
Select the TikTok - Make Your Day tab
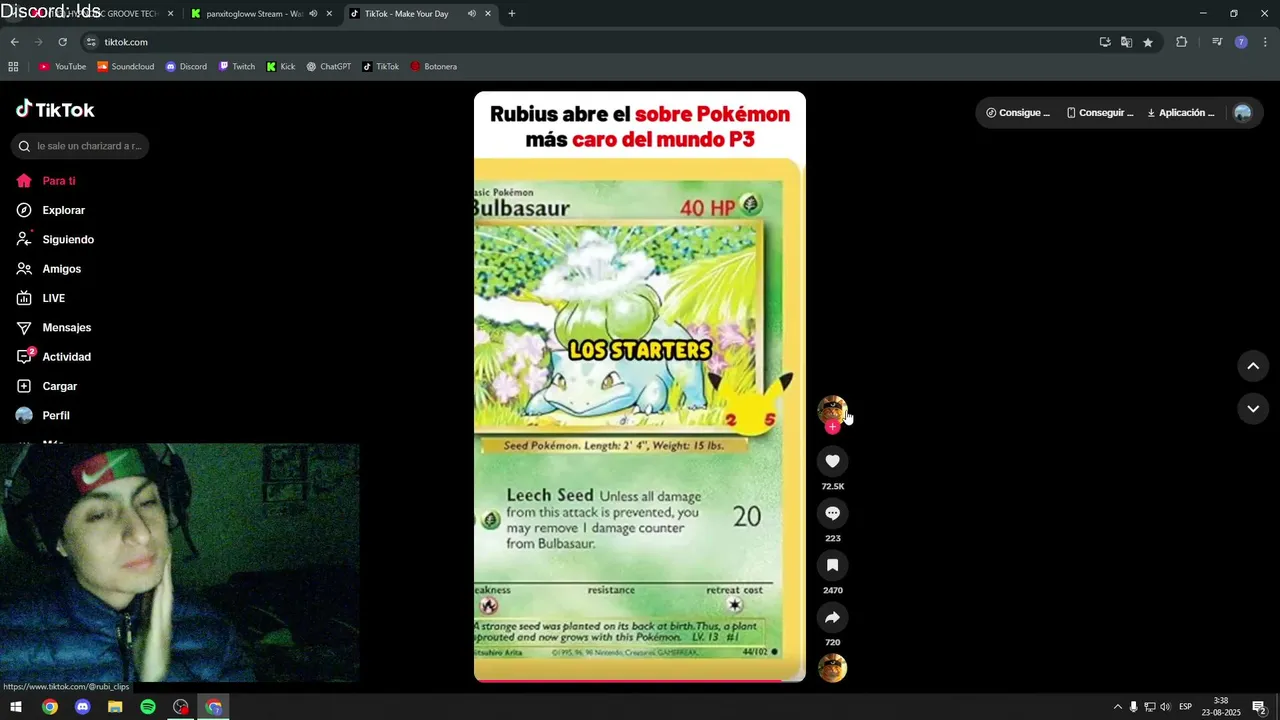click(x=420, y=14)
